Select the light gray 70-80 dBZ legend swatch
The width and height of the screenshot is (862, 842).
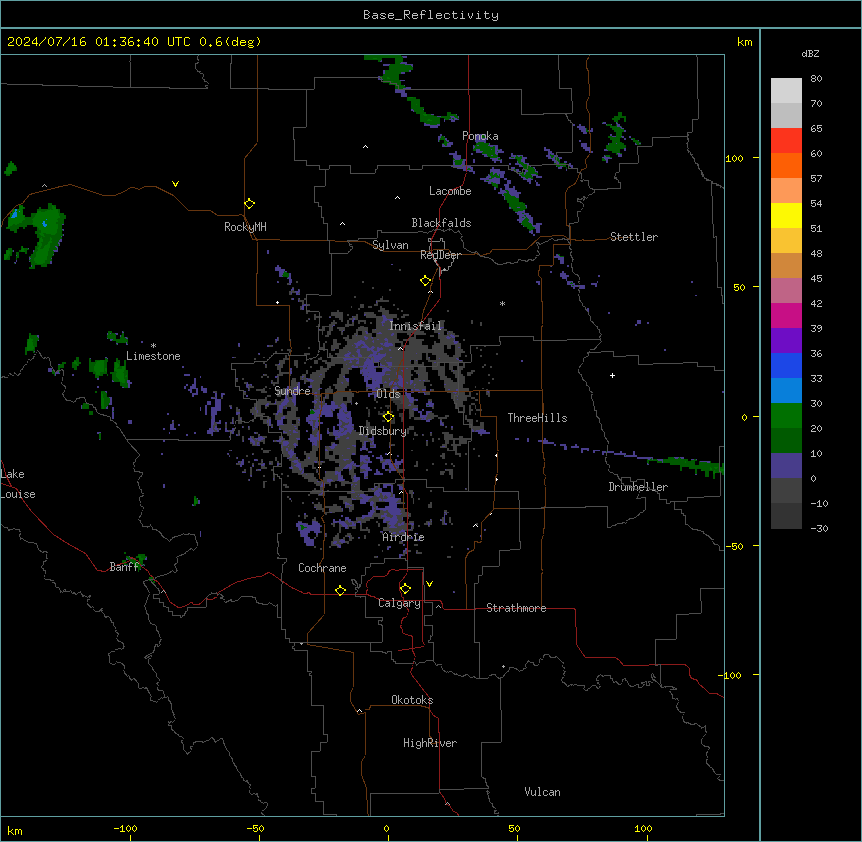786,90
